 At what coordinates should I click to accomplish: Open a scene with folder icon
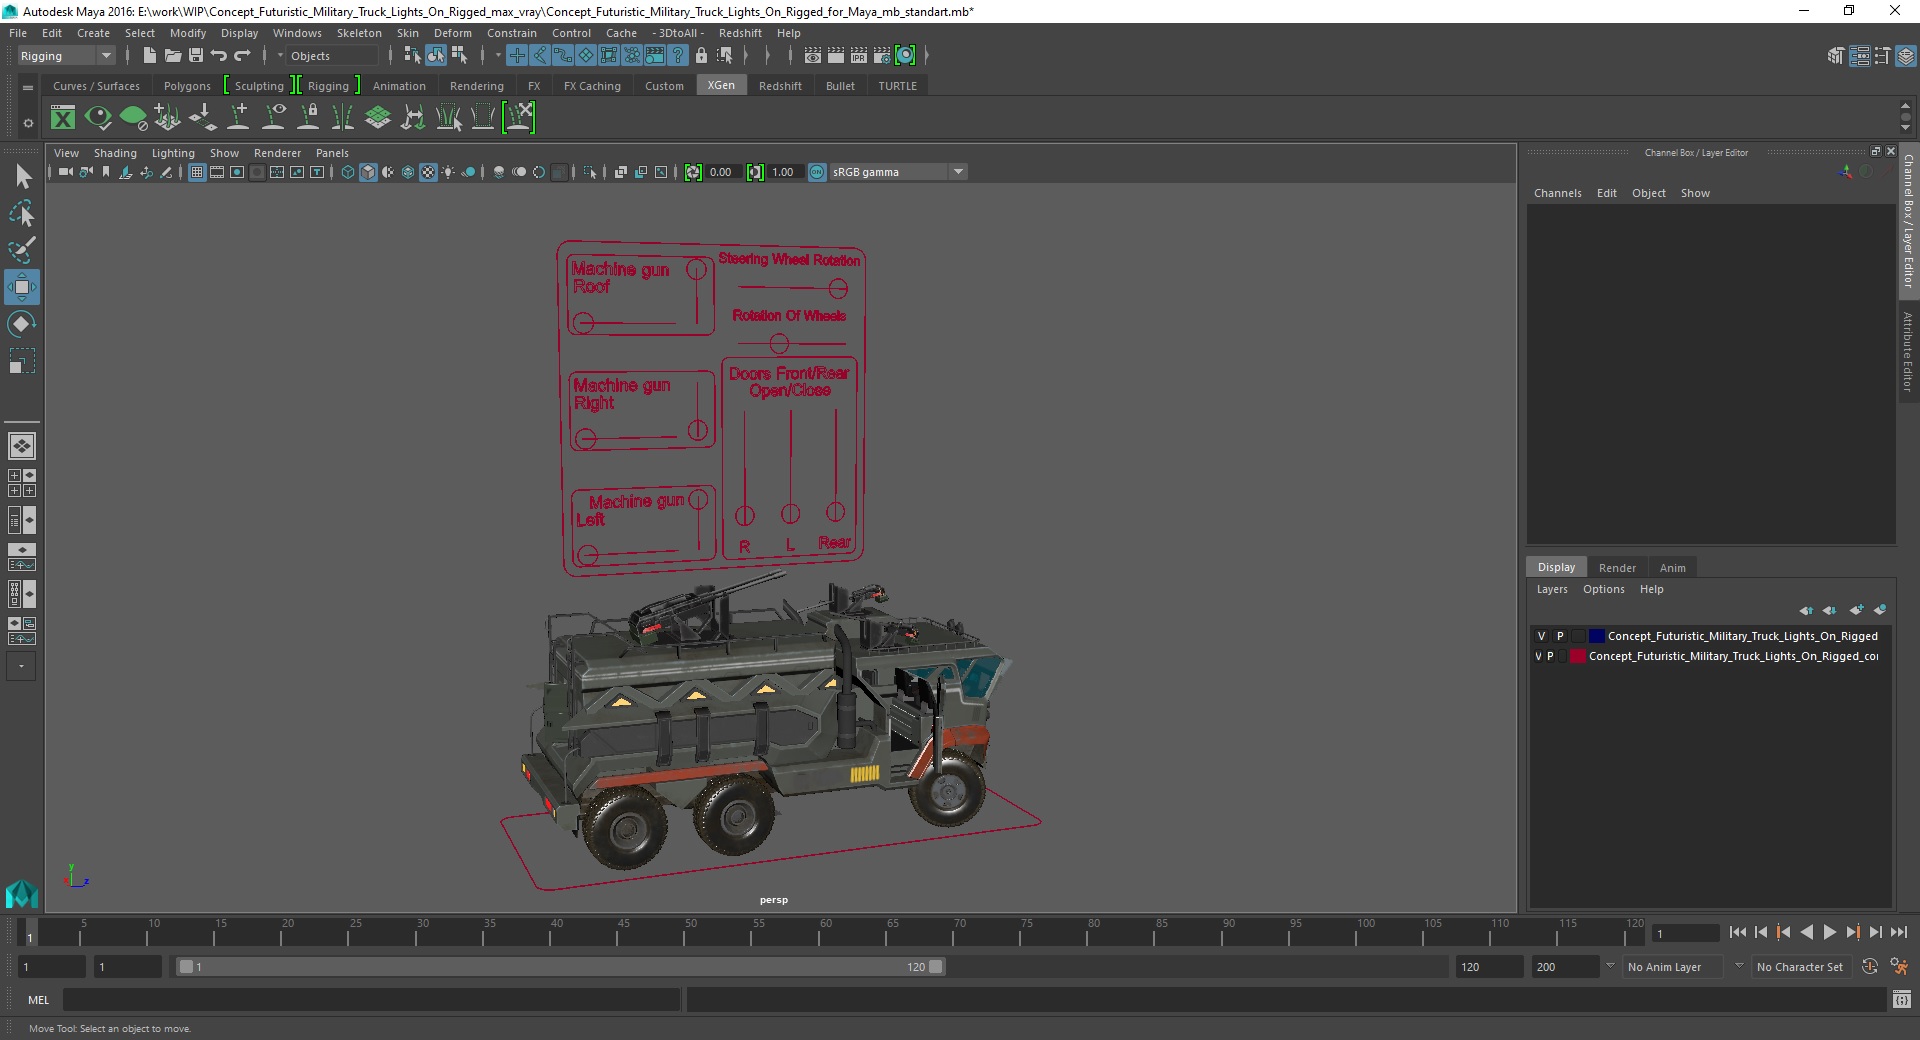[172, 56]
